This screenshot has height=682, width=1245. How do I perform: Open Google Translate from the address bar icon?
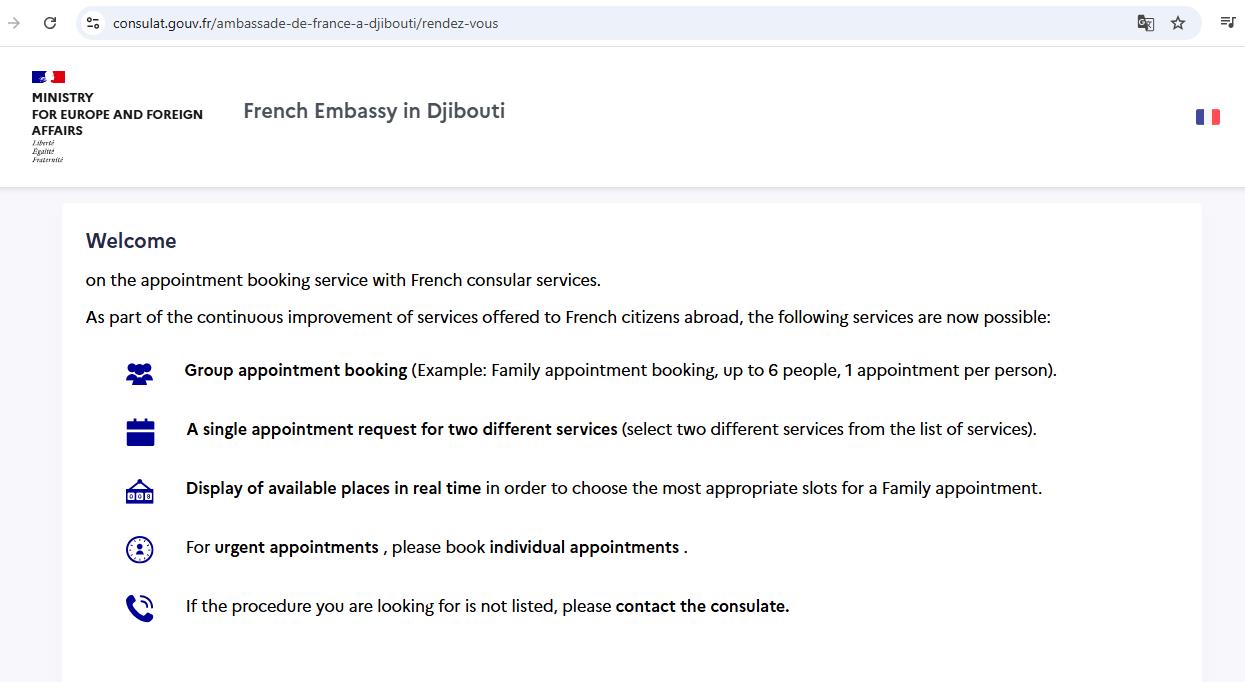[1144, 22]
